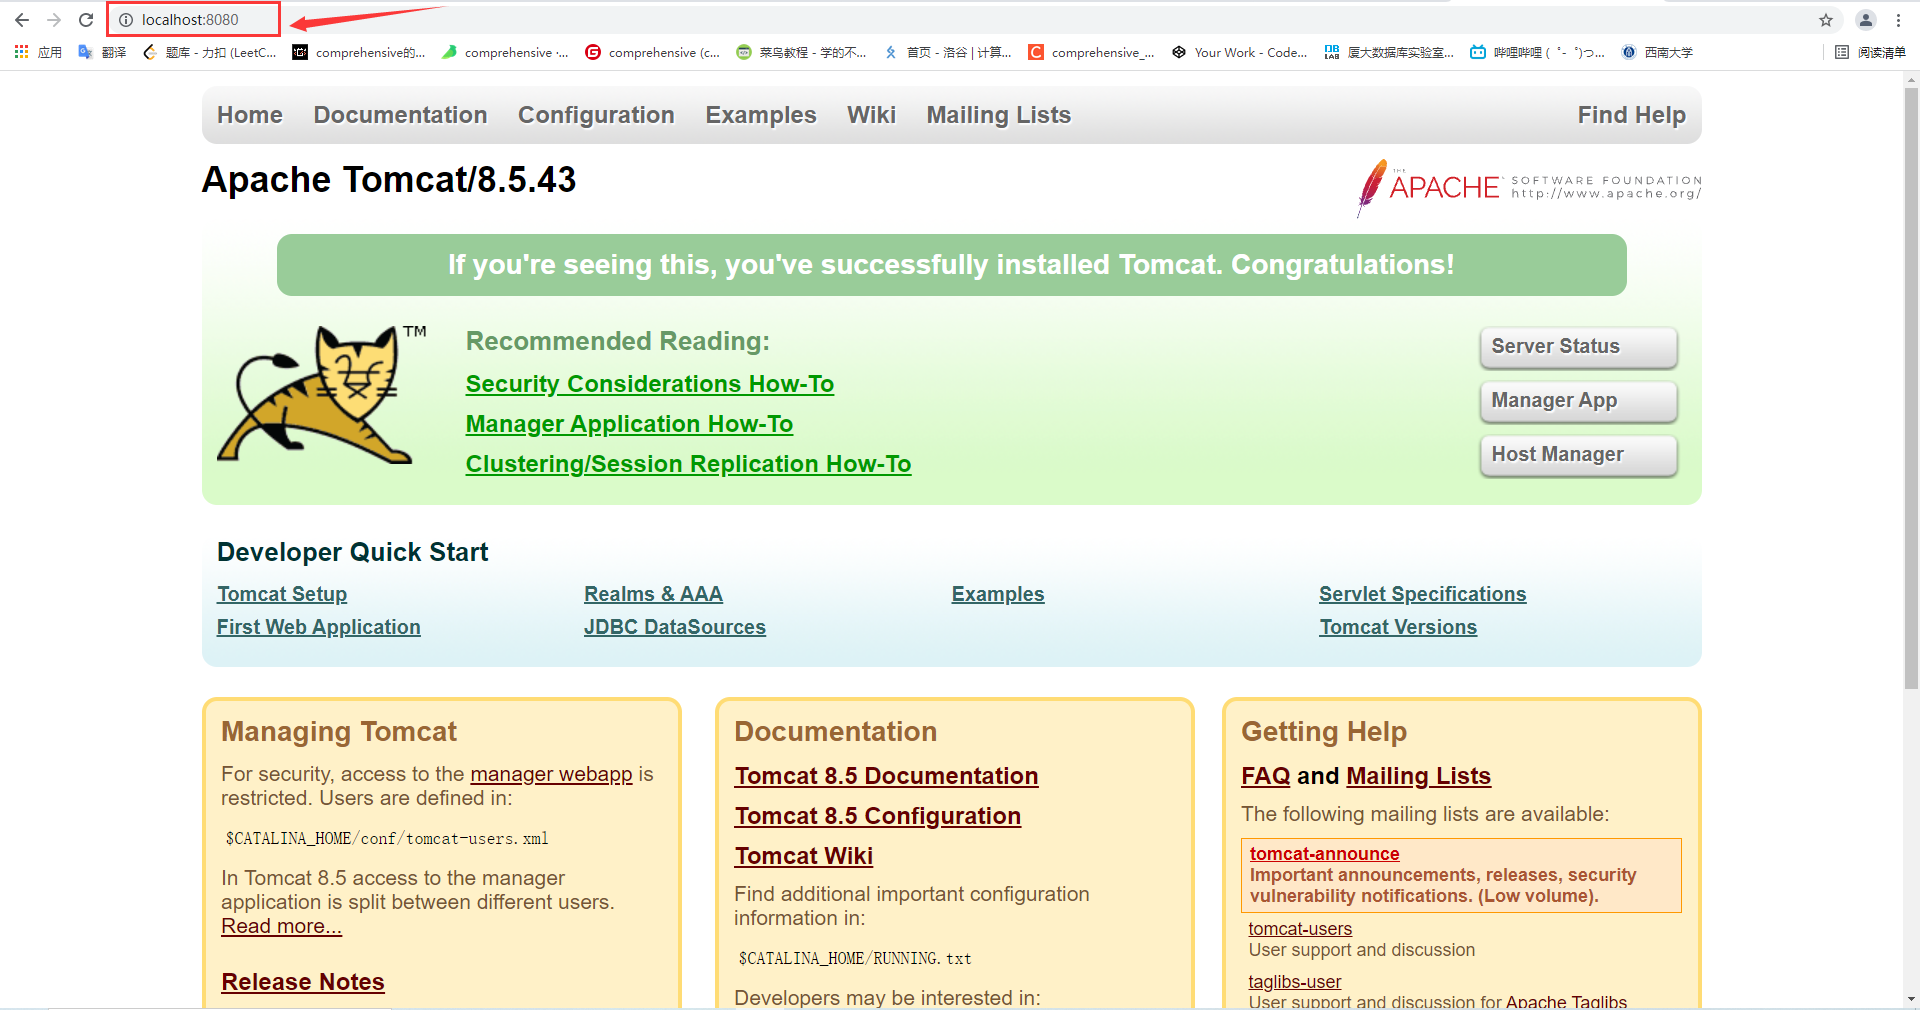Open the 菜鸟教程 bookmark
This screenshot has width=1920, height=1010.
point(802,52)
